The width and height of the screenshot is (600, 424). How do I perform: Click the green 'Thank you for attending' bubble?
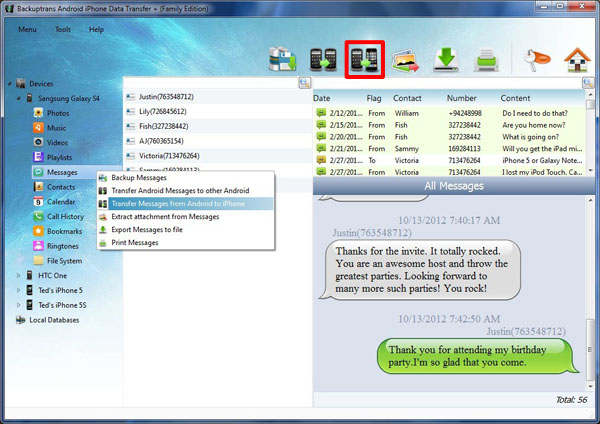click(x=478, y=356)
